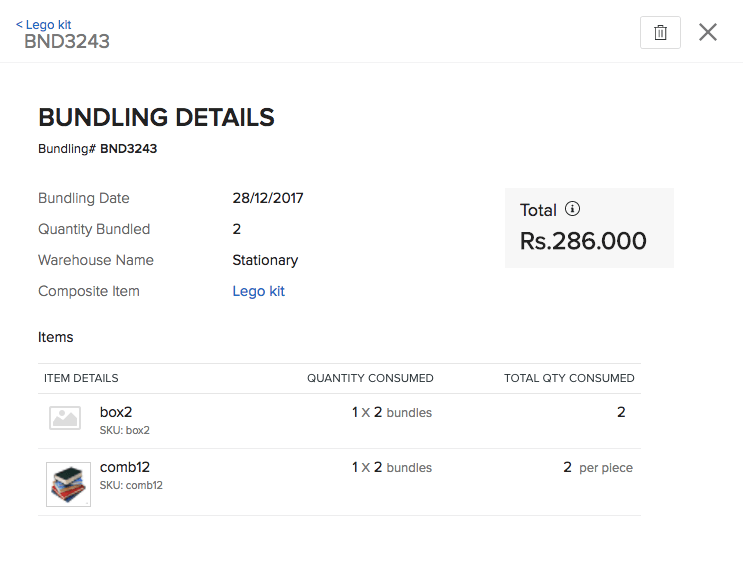Click the trash delete icon

coord(660,32)
